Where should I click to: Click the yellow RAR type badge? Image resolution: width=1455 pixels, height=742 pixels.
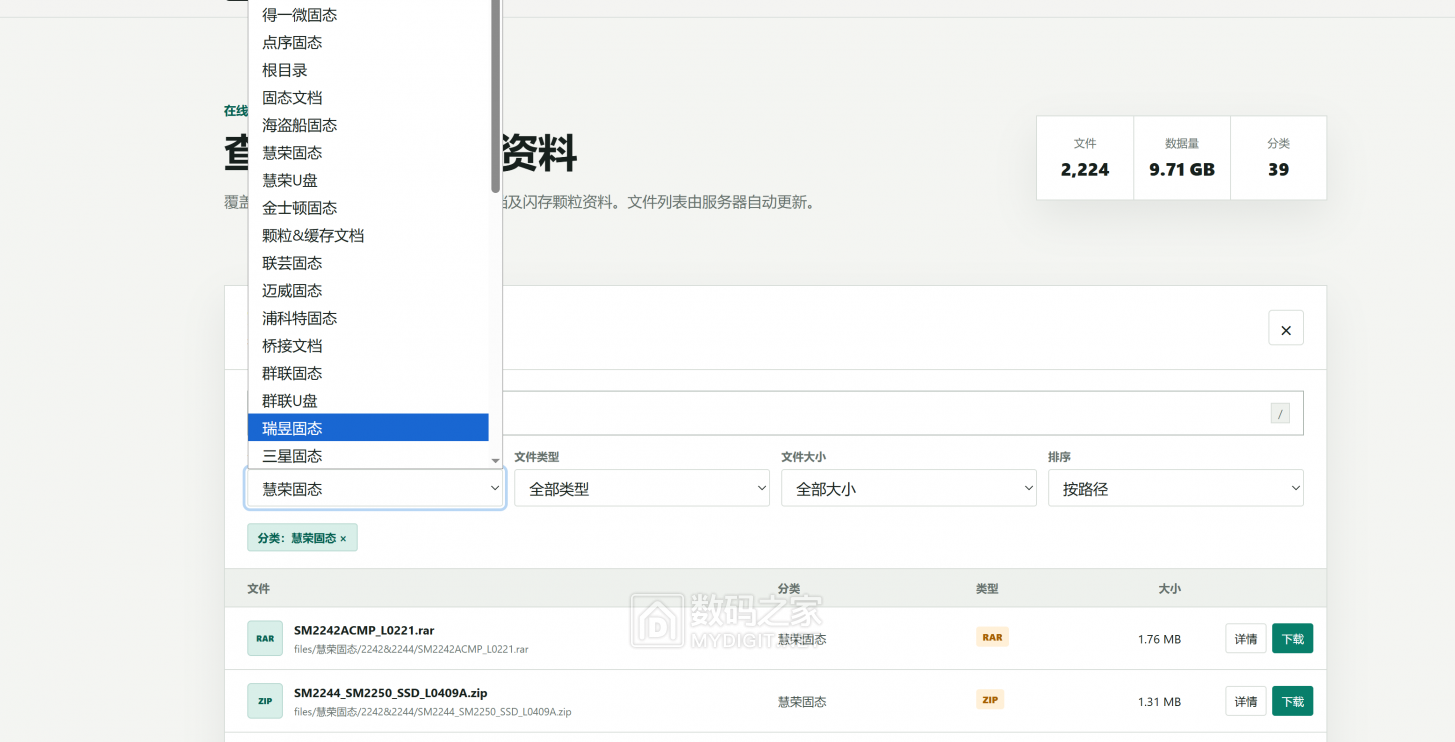click(992, 637)
